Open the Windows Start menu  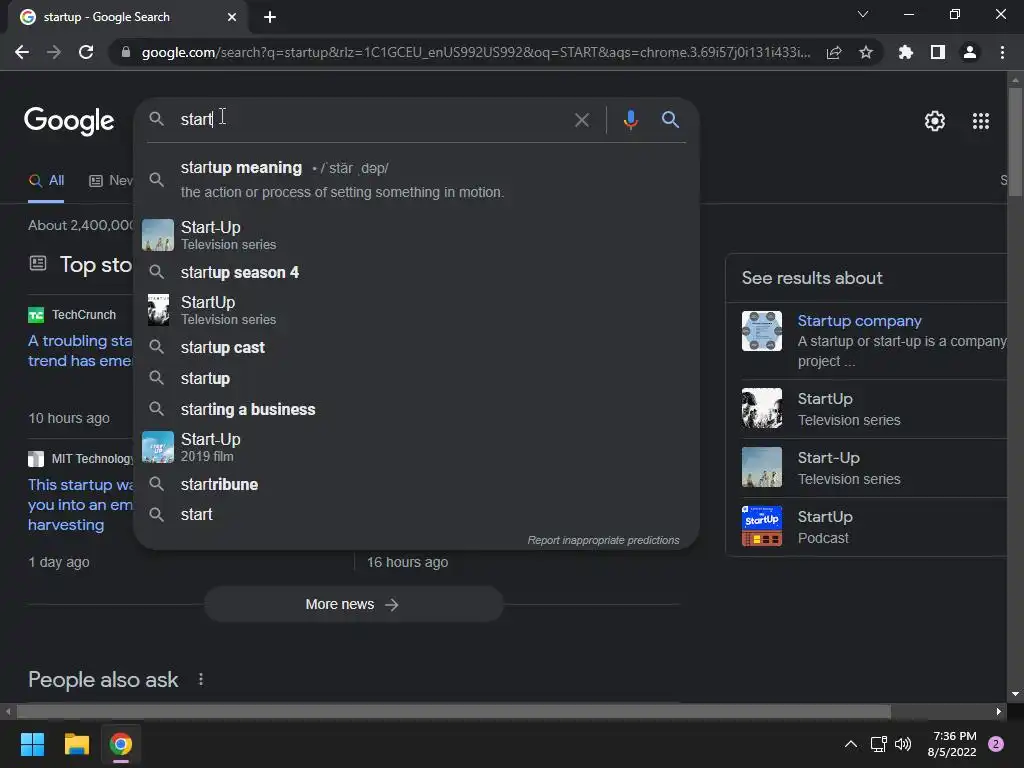point(32,744)
